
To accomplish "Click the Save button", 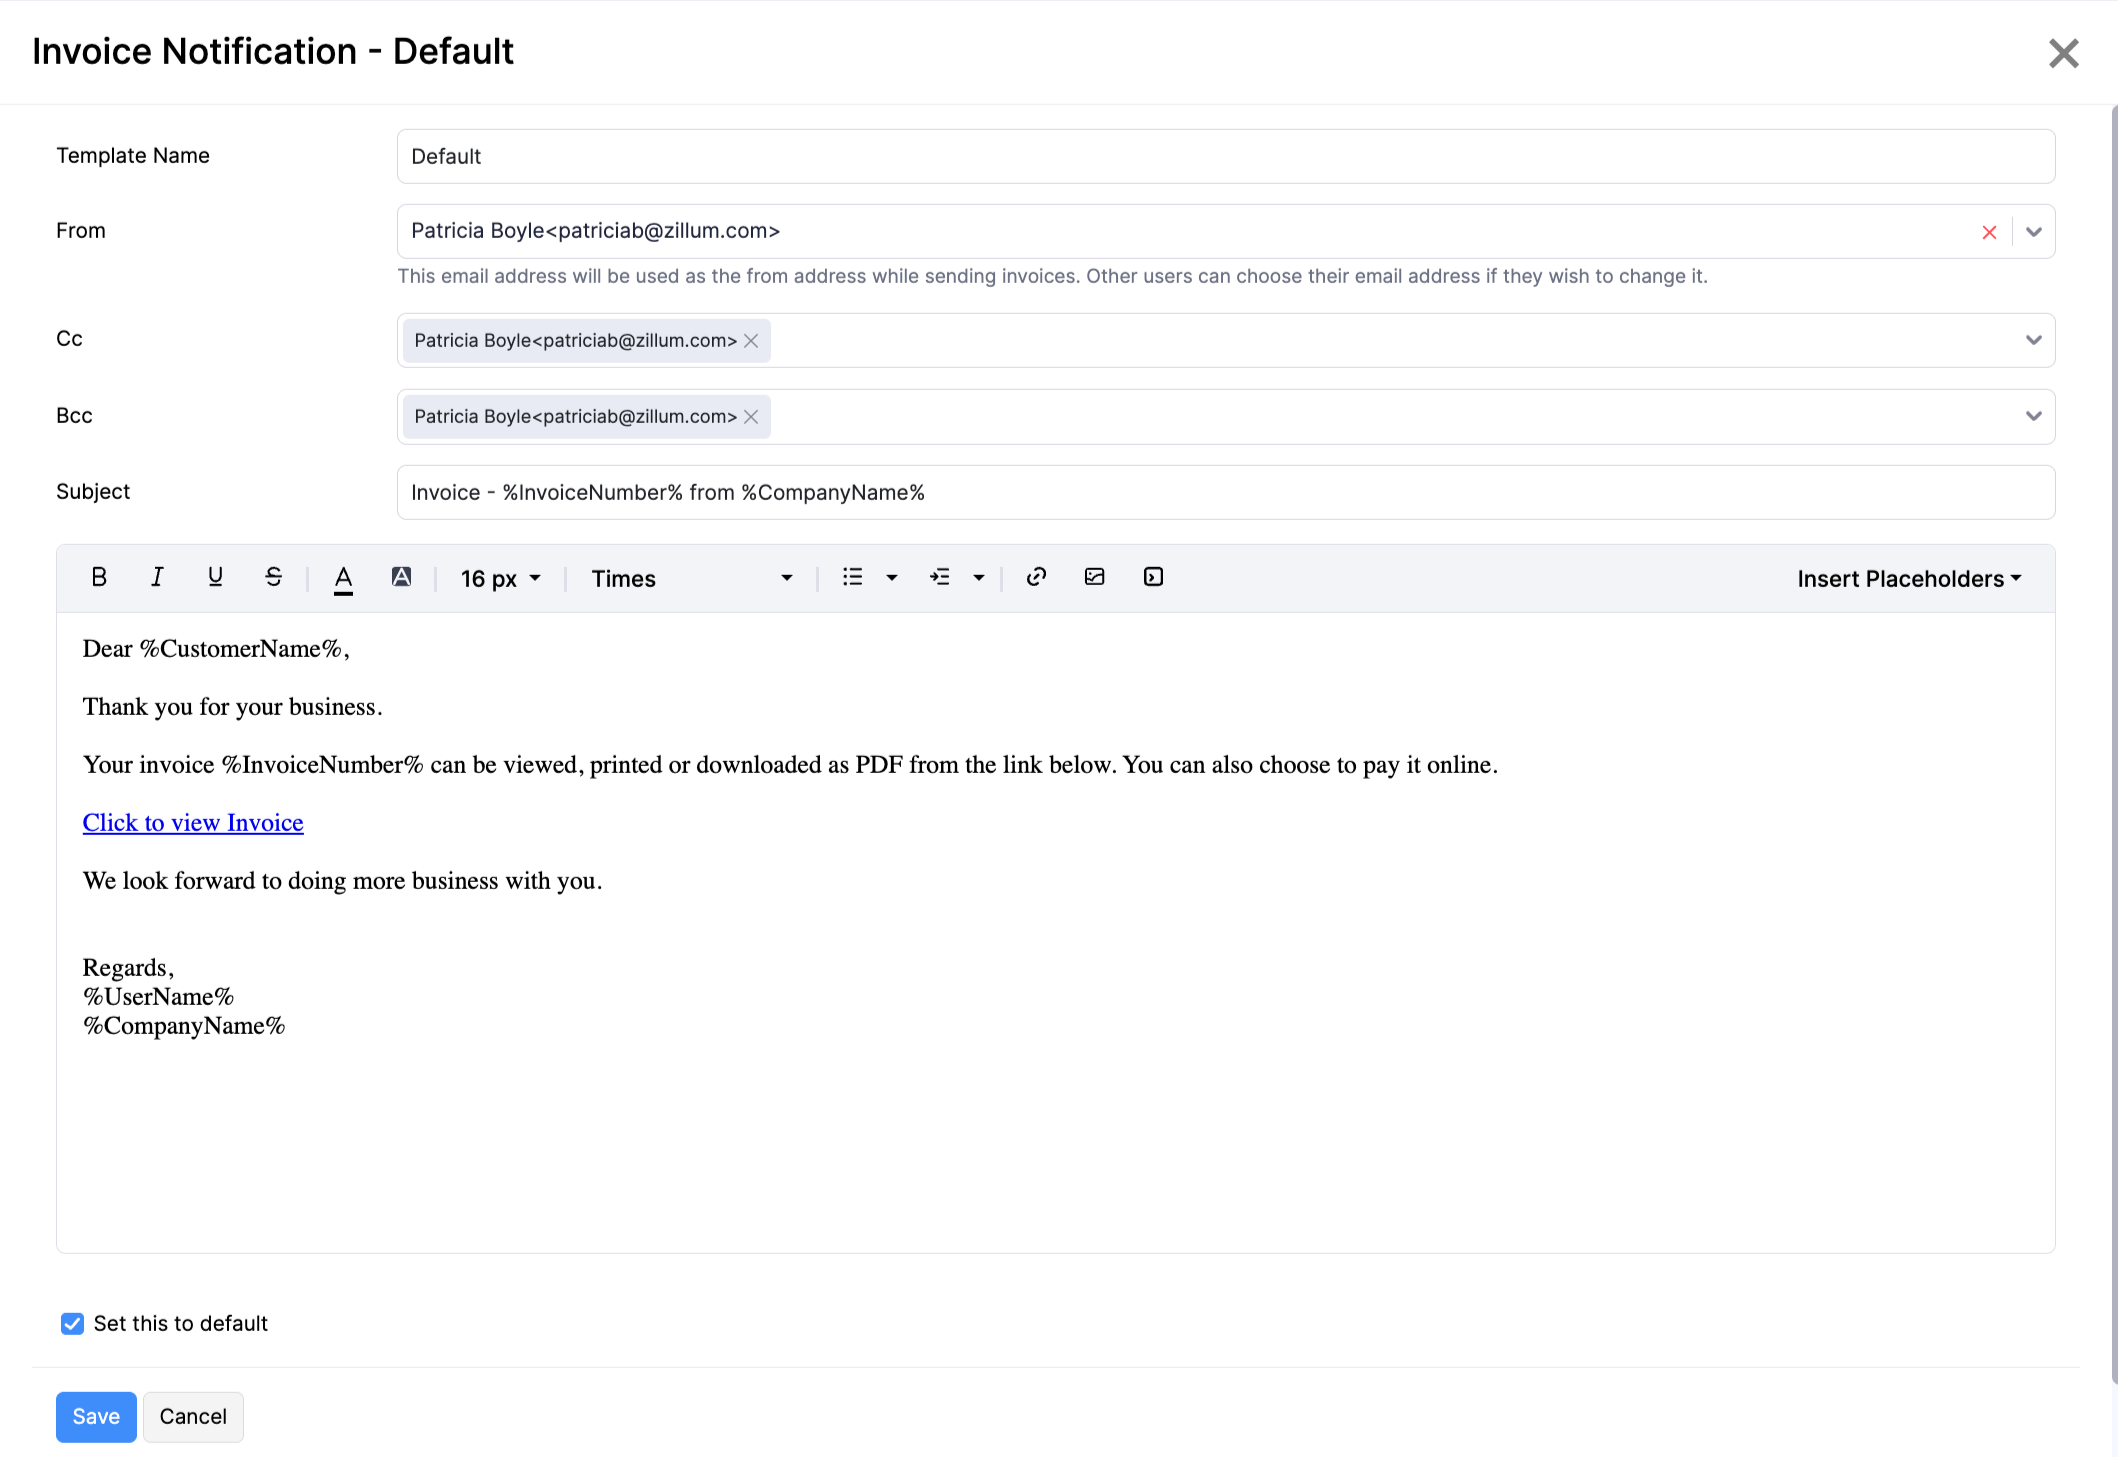I will (x=97, y=1417).
